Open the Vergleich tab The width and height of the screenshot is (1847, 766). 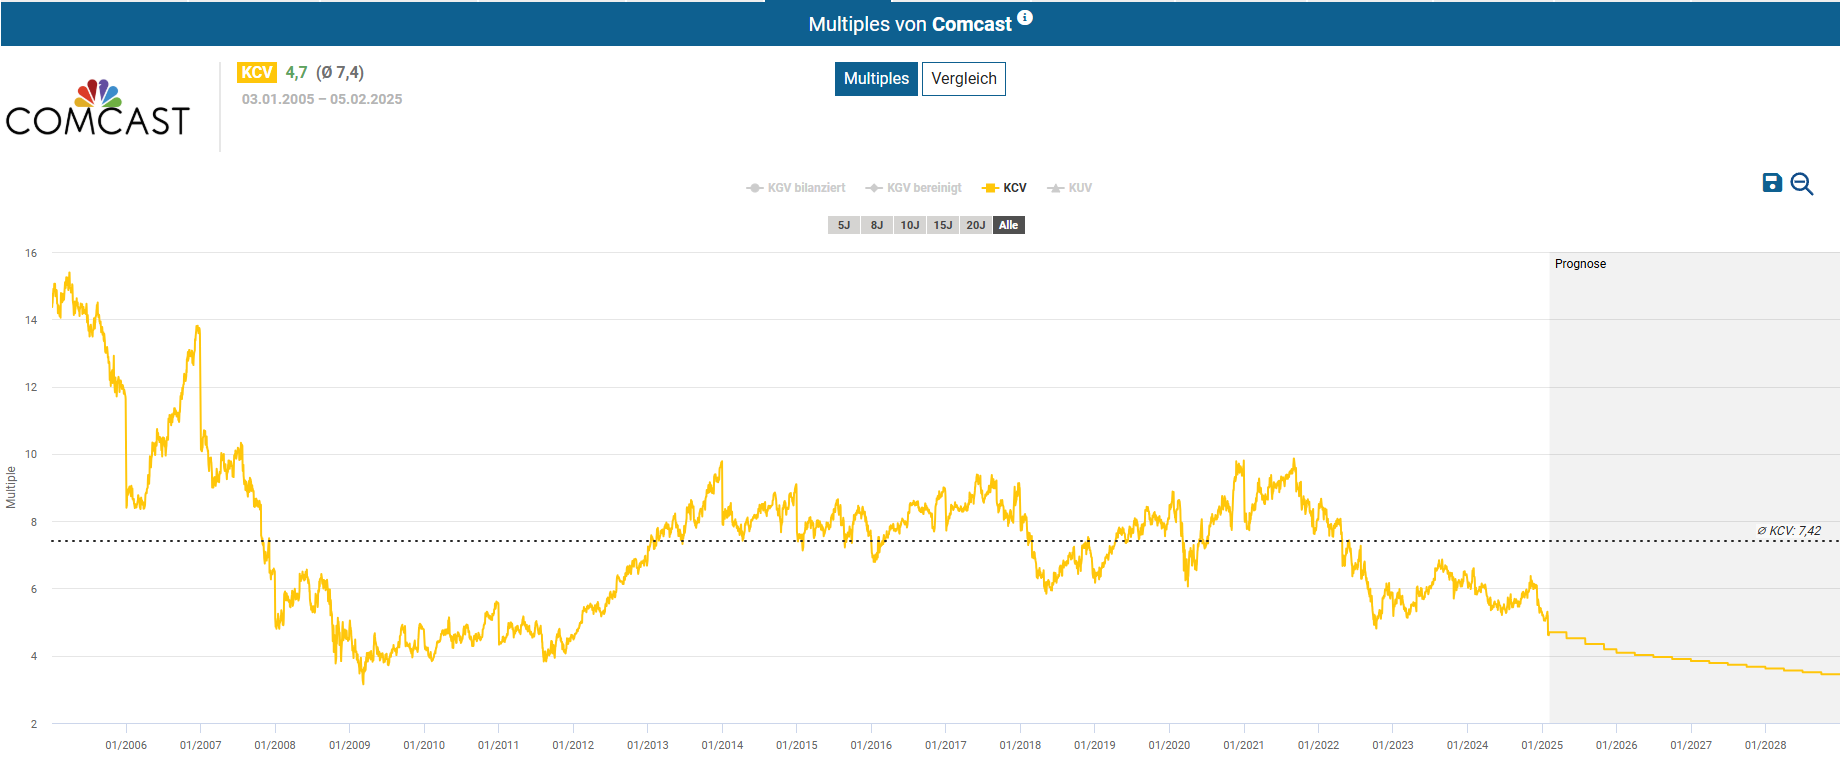point(963,79)
